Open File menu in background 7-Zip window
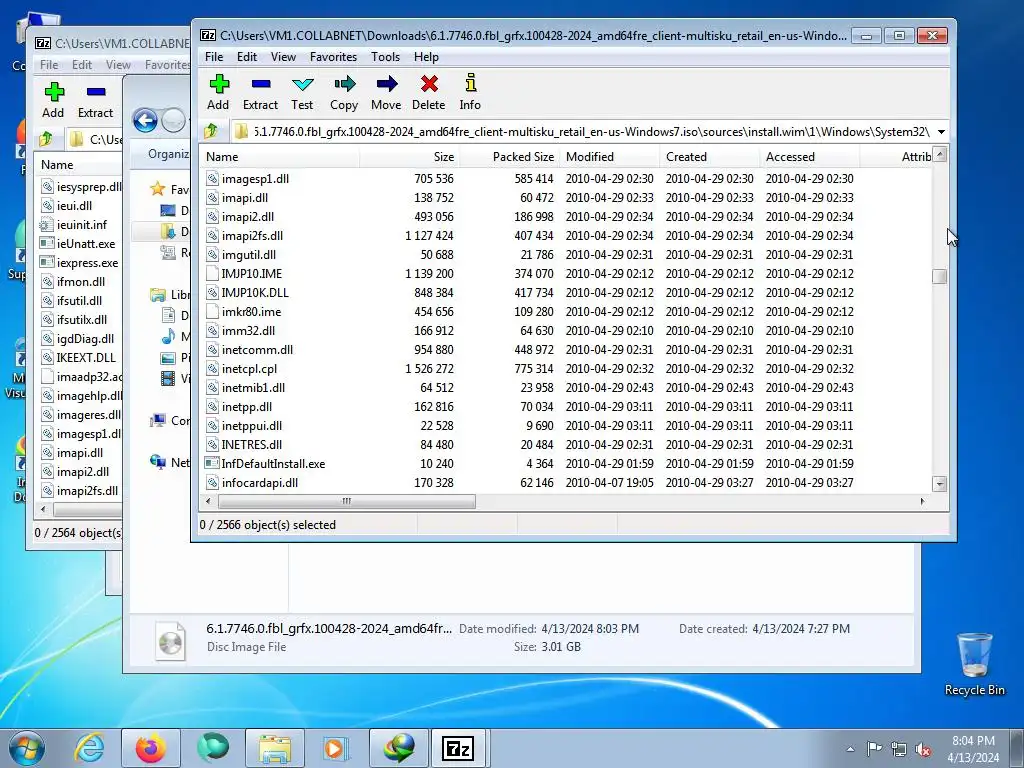Image resolution: width=1024 pixels, height=768 pixels. [x=49, y=65]
